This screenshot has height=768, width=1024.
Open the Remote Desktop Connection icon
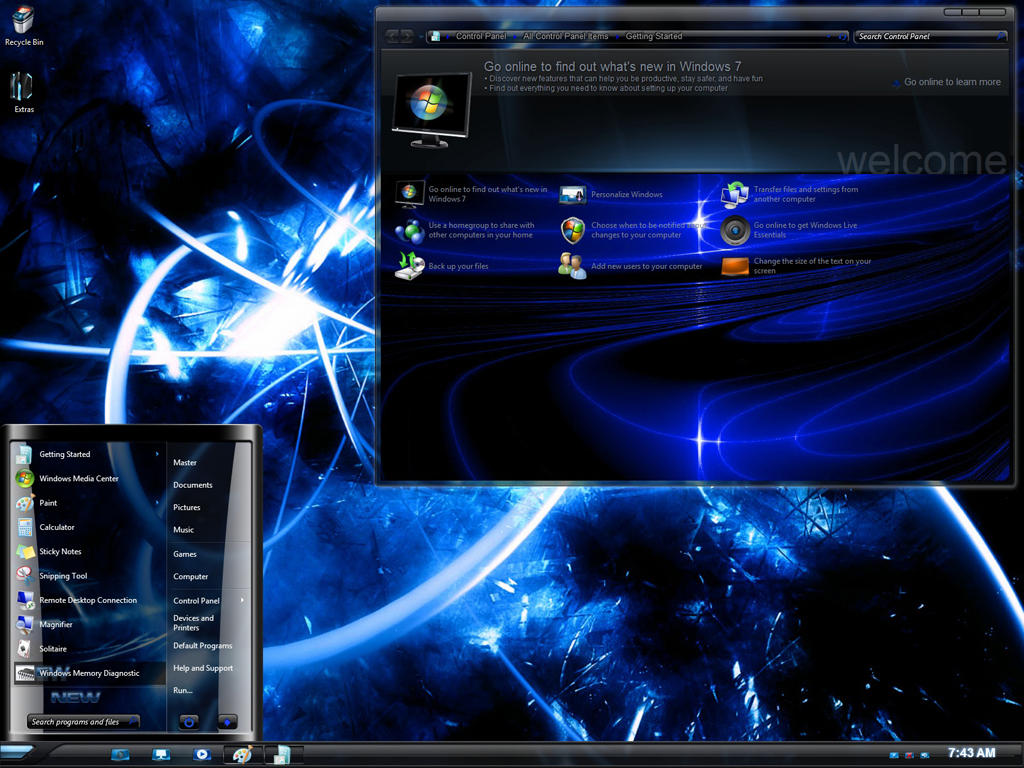[24, 600]
